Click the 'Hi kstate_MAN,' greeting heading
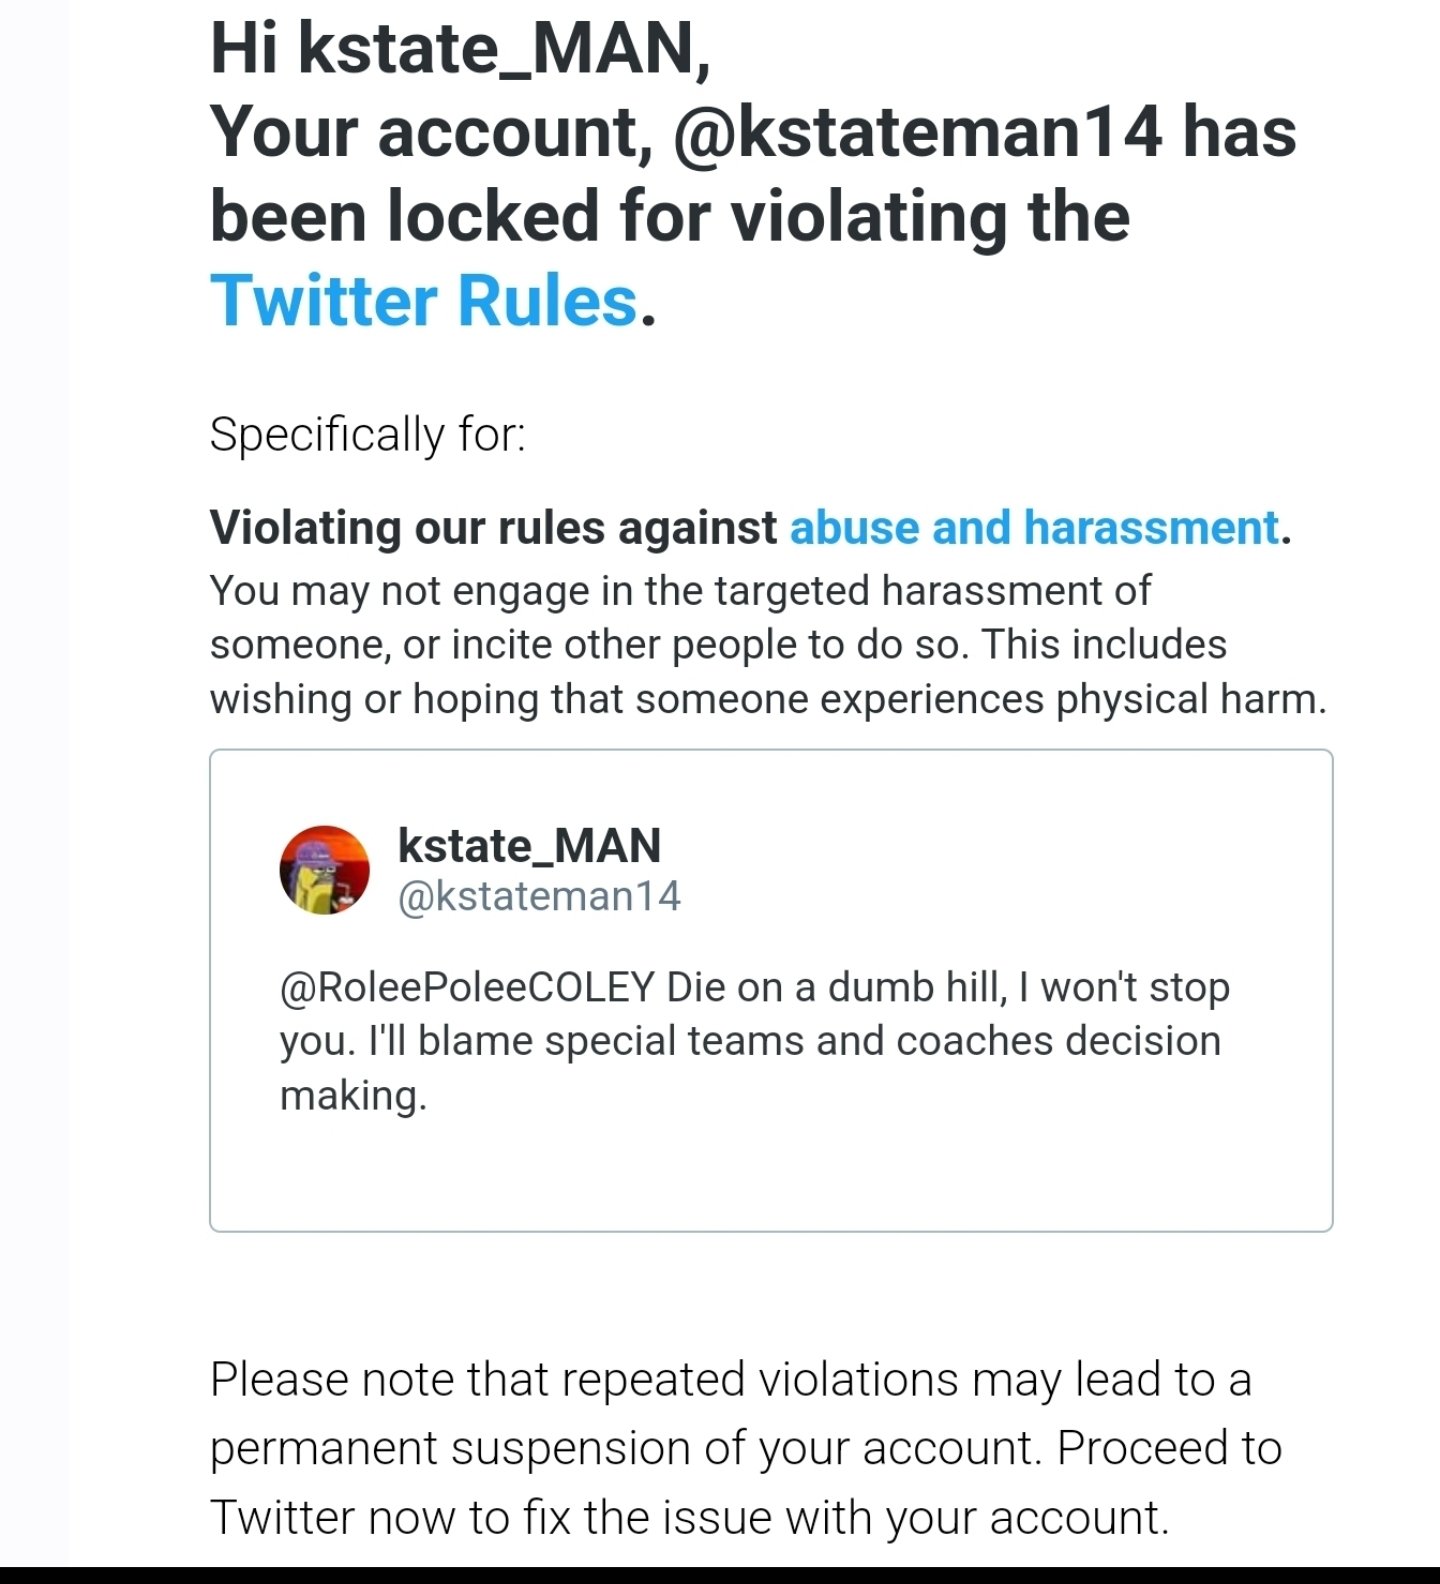The image size is (1440, 1584). [460, 48]
